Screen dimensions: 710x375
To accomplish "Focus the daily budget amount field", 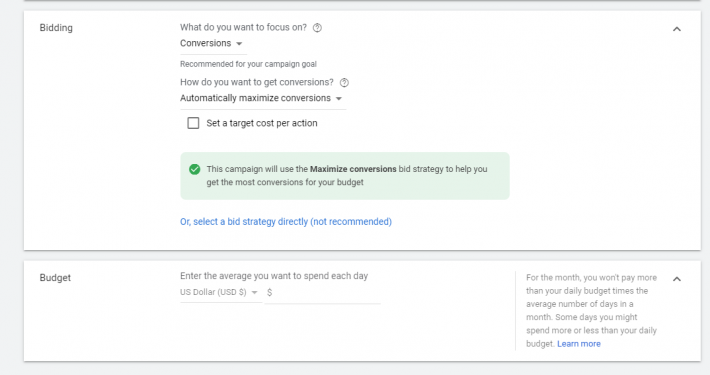I will (323, 293).
